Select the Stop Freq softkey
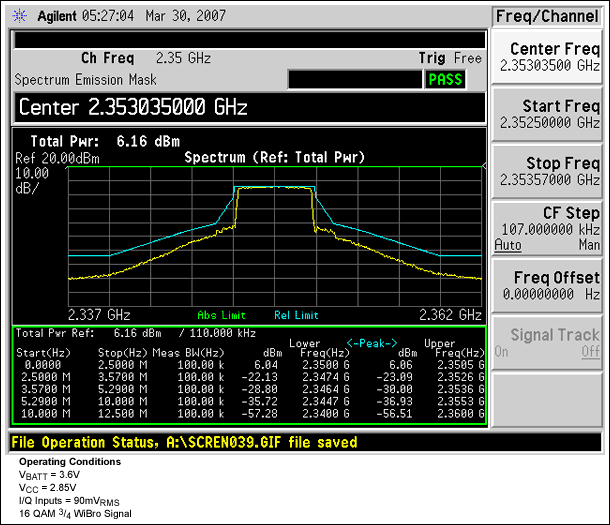 [x=547, y=171]
